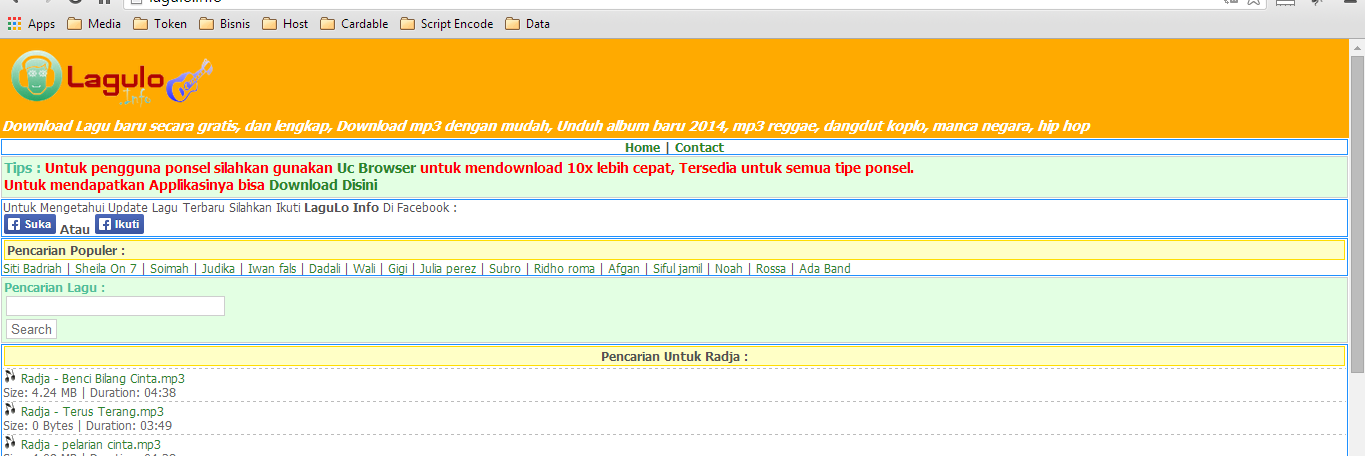The image size is (1366, 456).
Task: Click 'Size: 4.24 MB | Duration: 04:38' text
Action: (x=91, y=393)
